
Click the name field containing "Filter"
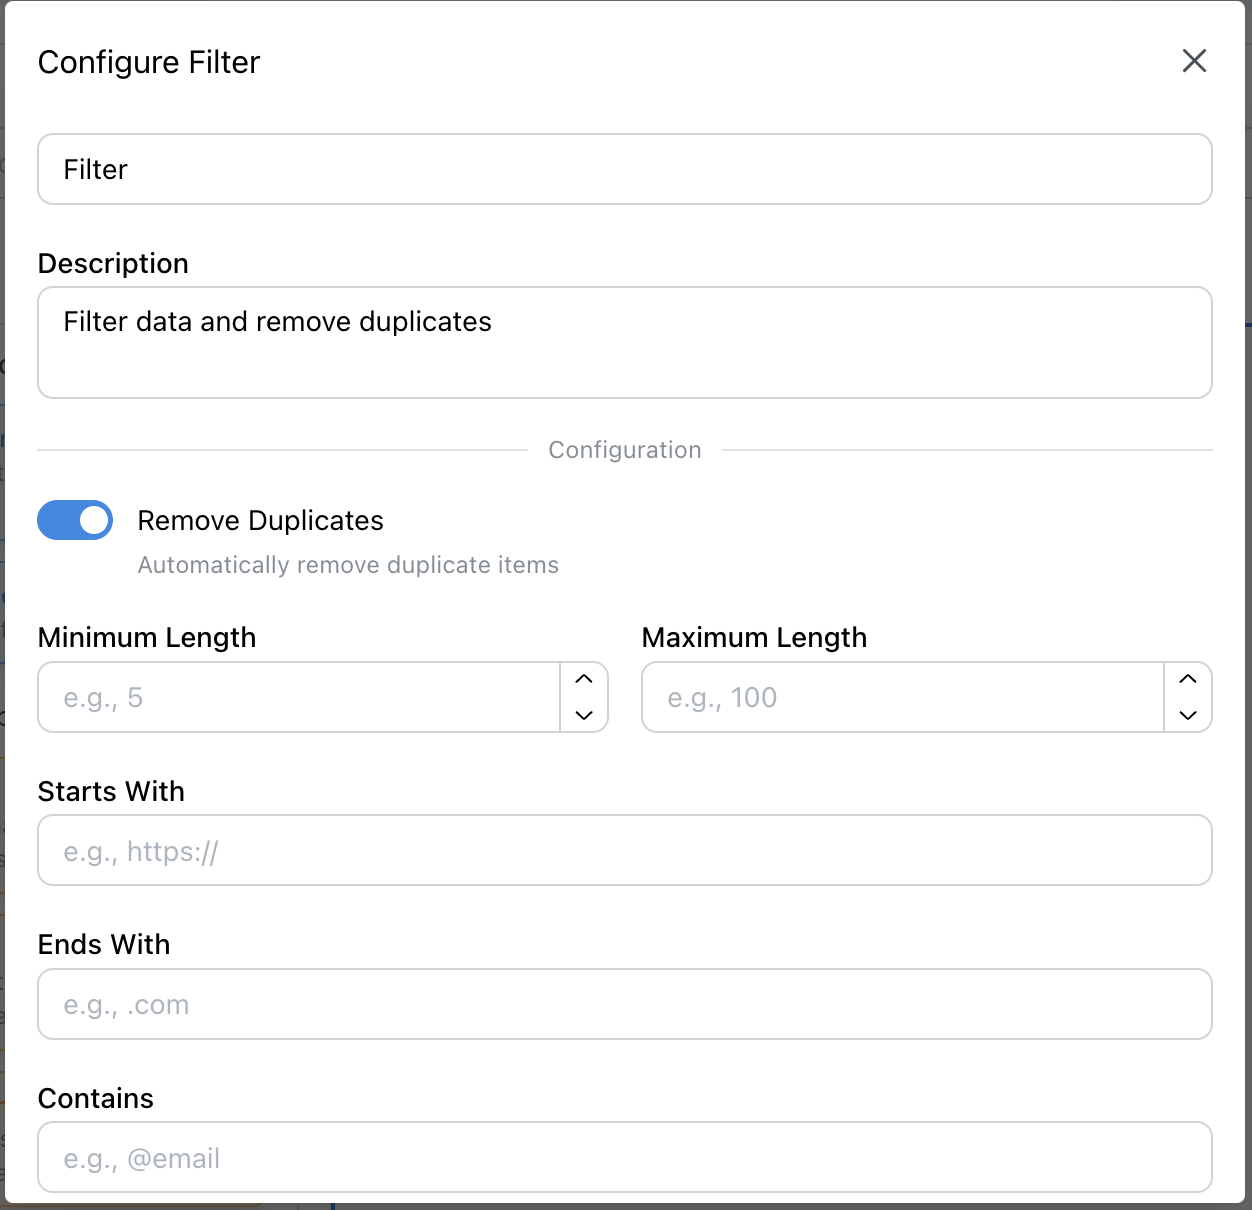(624, 169)
